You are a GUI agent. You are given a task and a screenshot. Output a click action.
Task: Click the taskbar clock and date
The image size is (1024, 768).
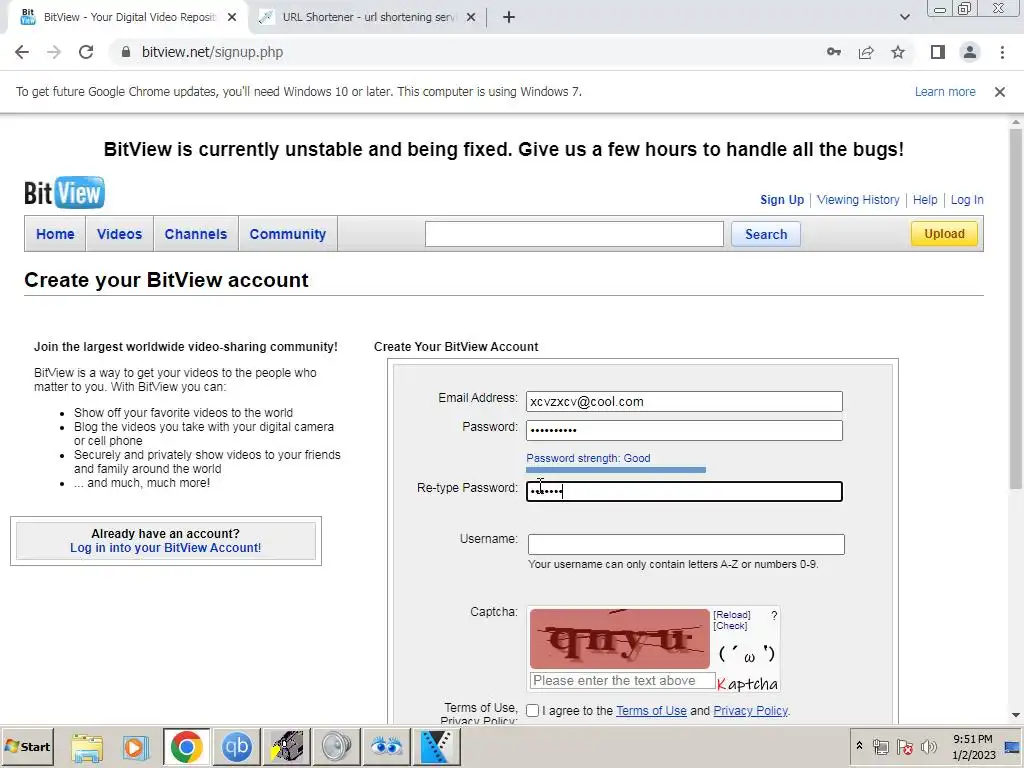point(973,746)
